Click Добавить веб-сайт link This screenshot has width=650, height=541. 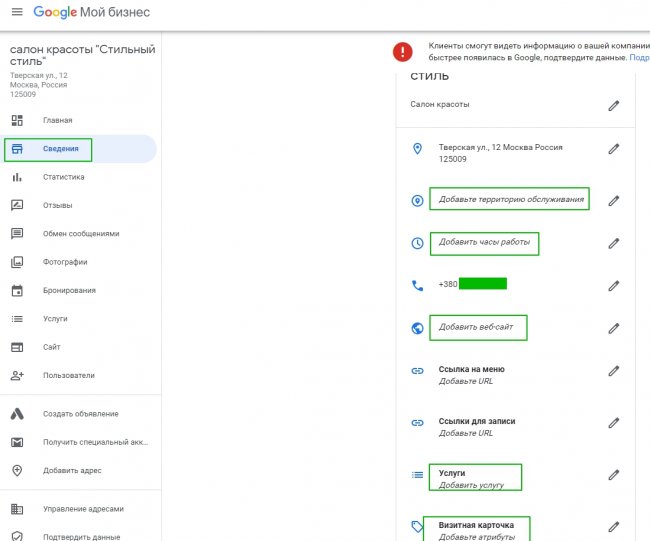tap(479, 328)
